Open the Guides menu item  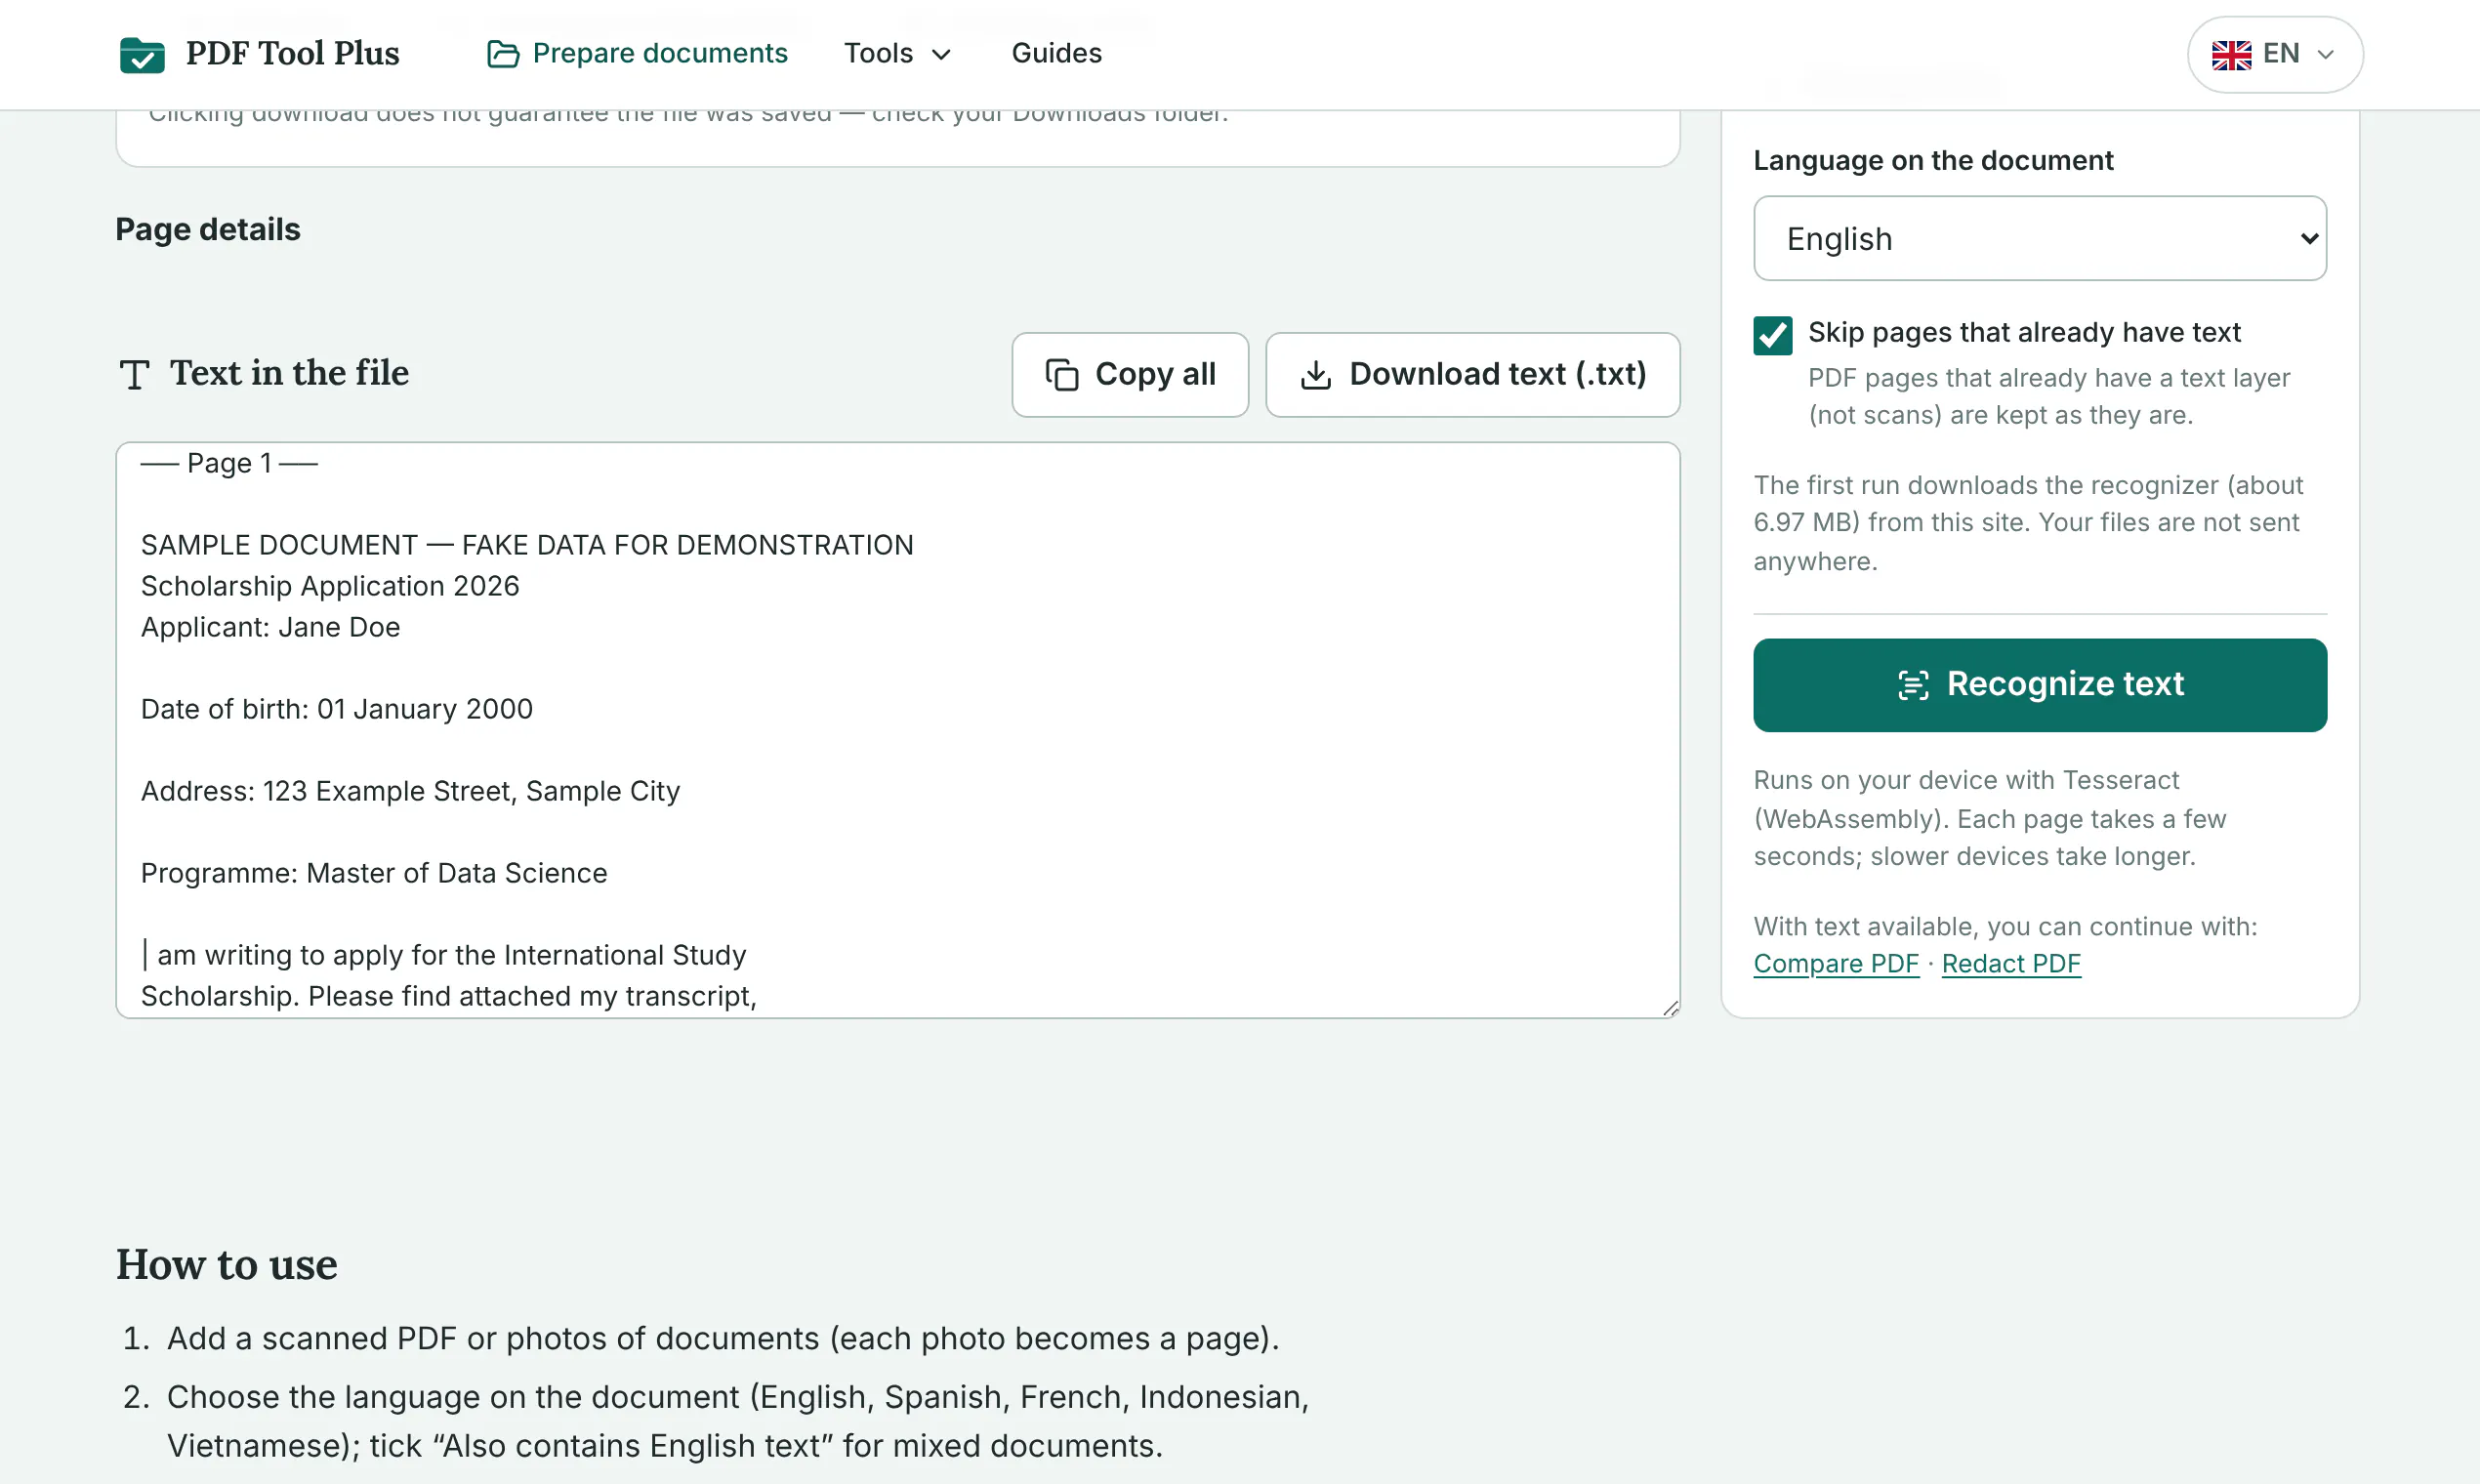tap(1056, 53)
